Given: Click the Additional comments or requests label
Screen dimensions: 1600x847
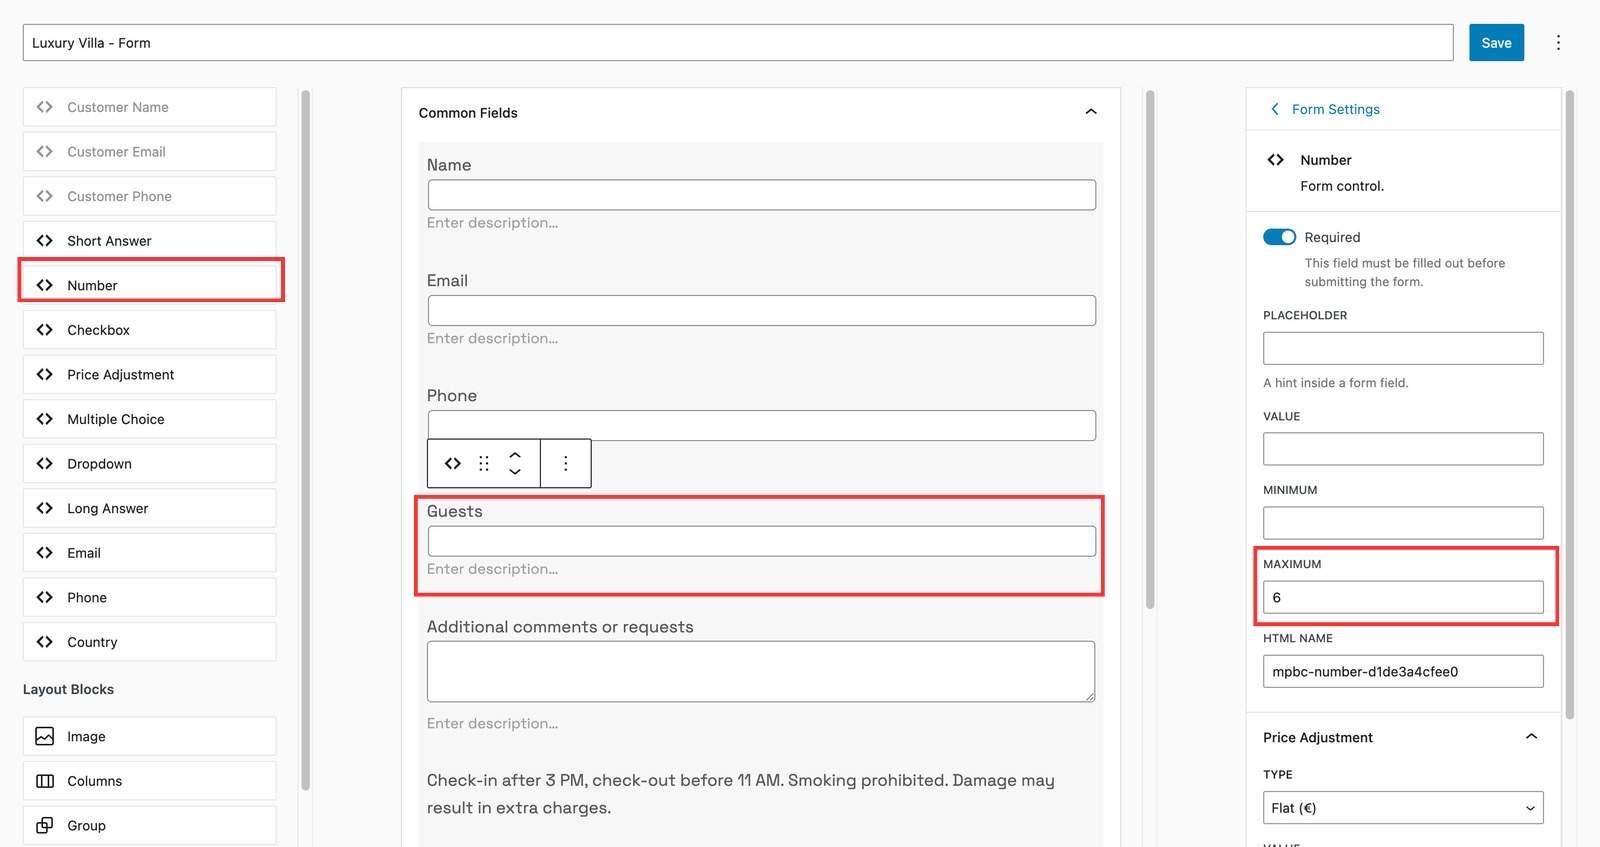Looking at the screenshot, I should [x=560, y=627].
